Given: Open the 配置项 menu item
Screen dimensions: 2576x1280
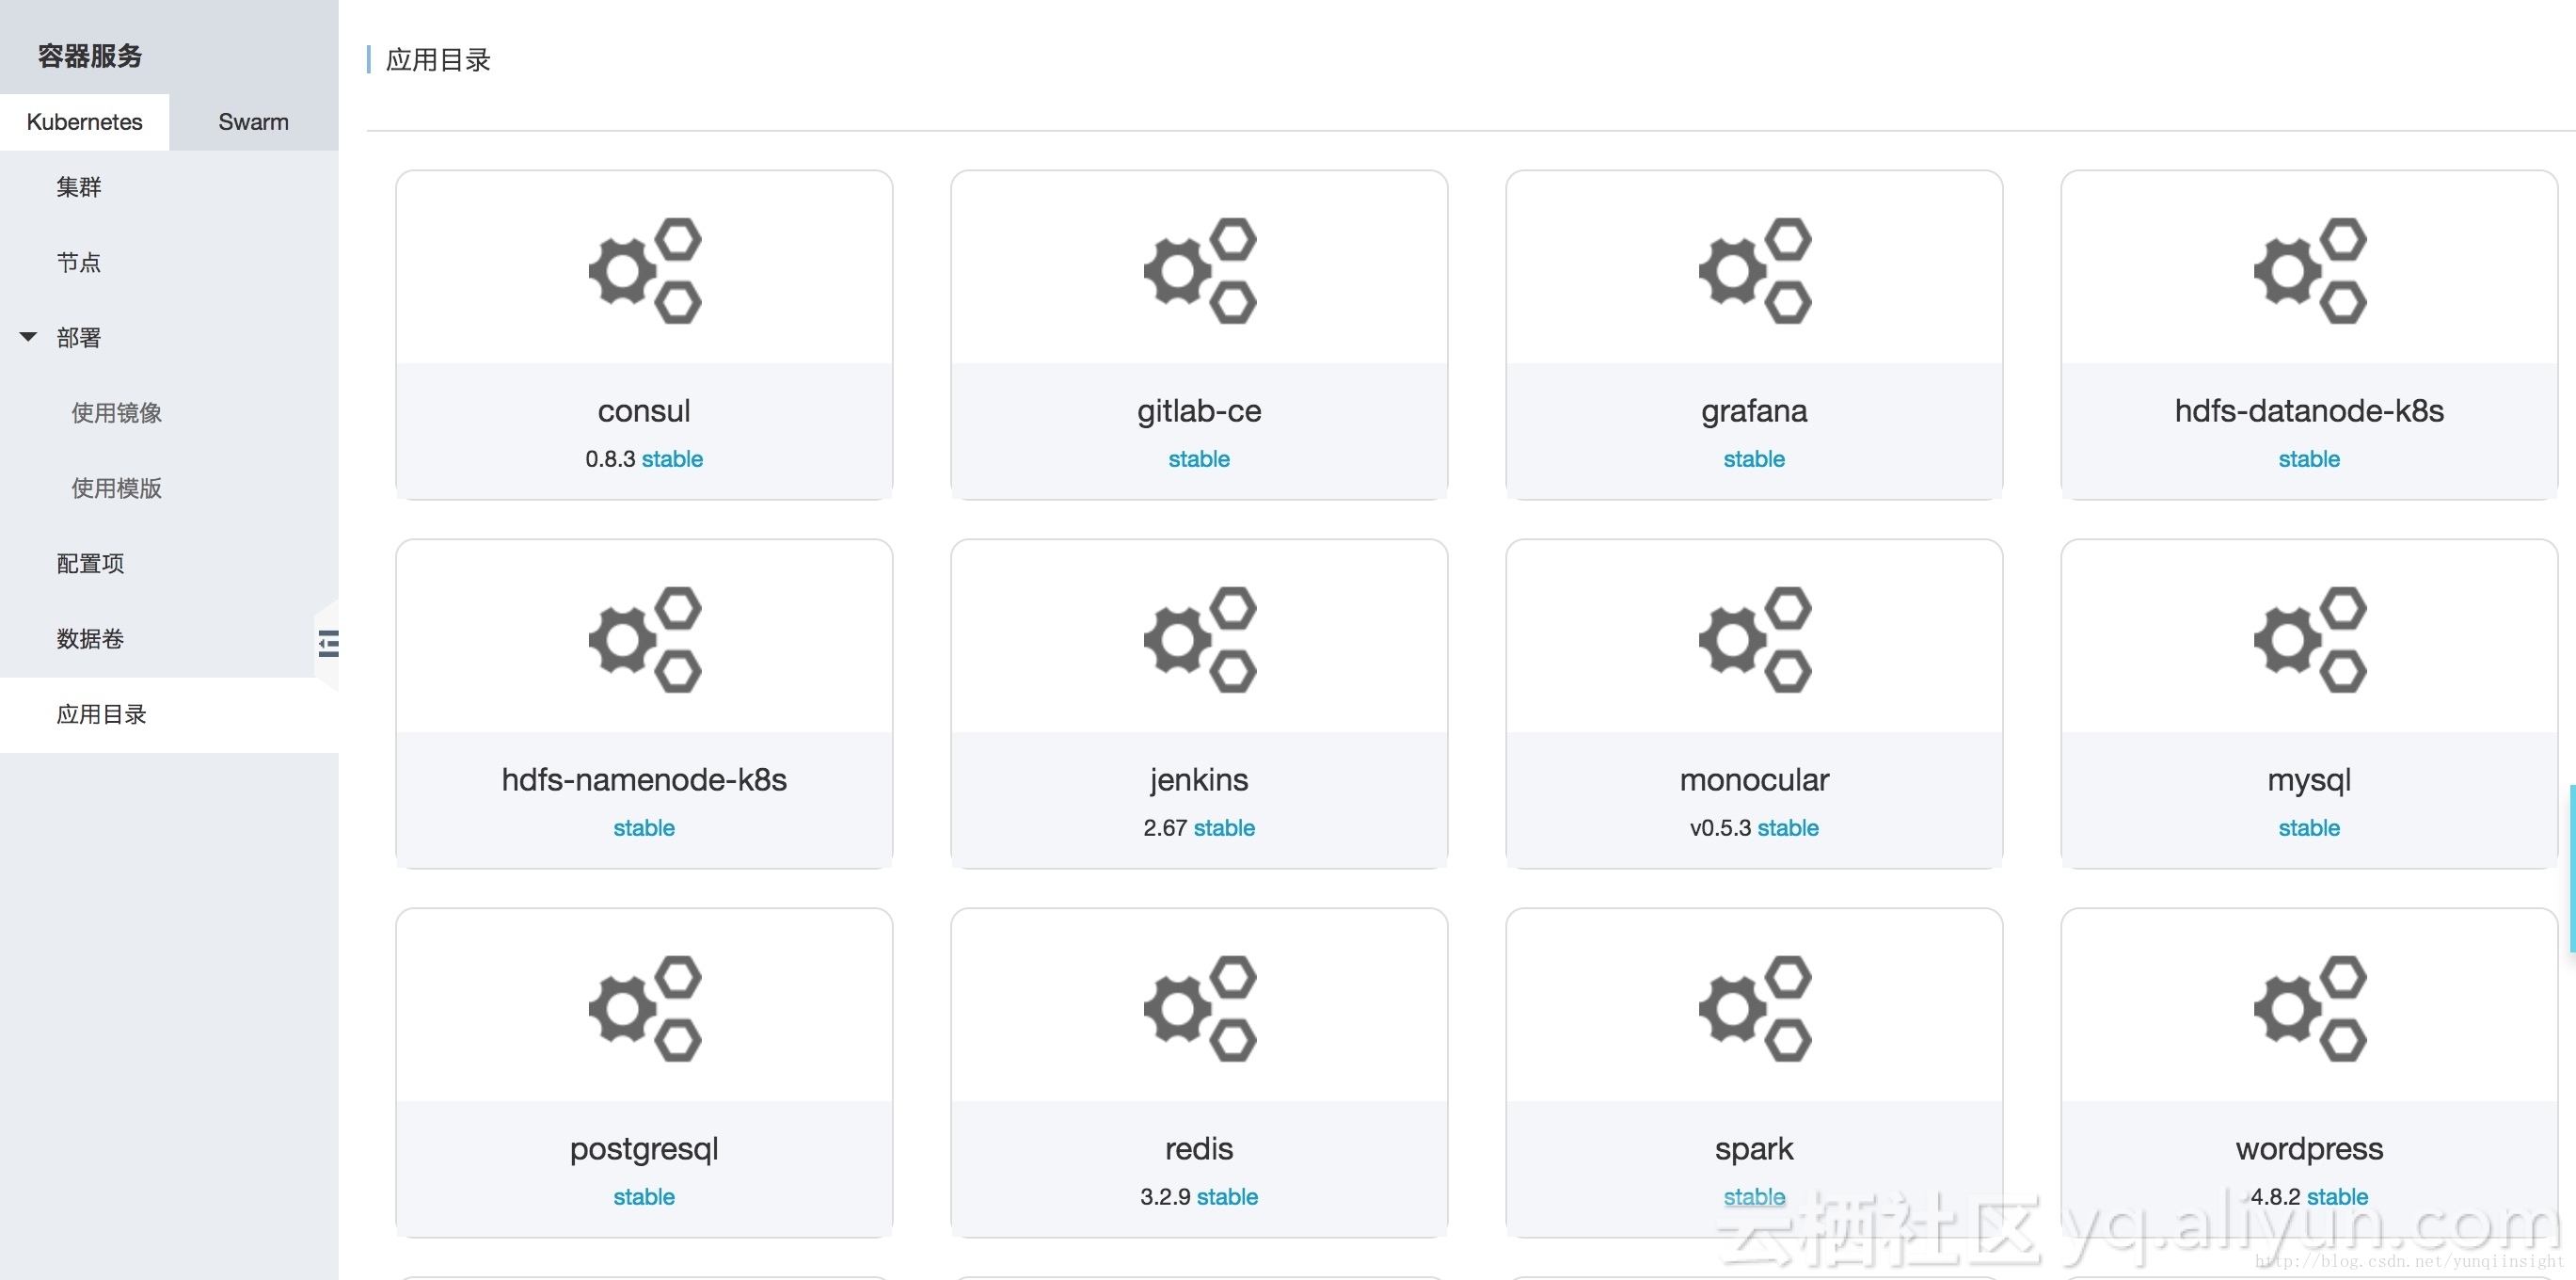Looking at the screenshot, I should (90, 564).
